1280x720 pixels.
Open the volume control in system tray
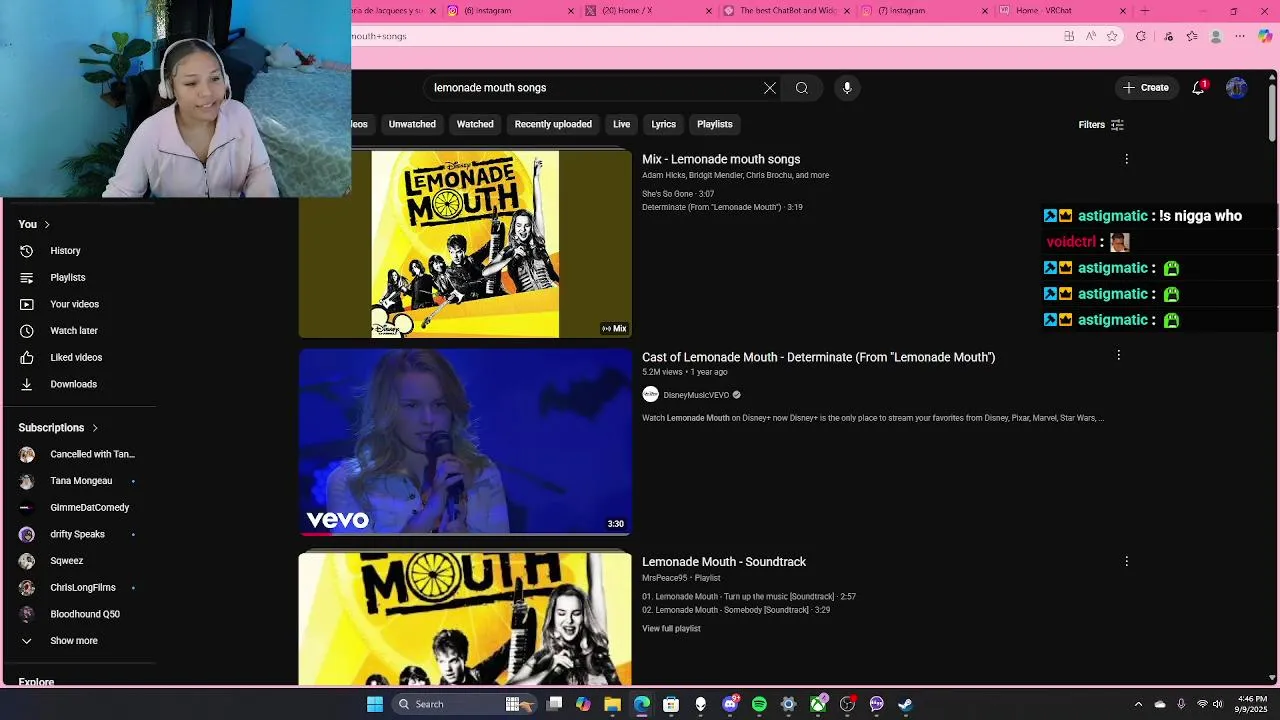1218,704
